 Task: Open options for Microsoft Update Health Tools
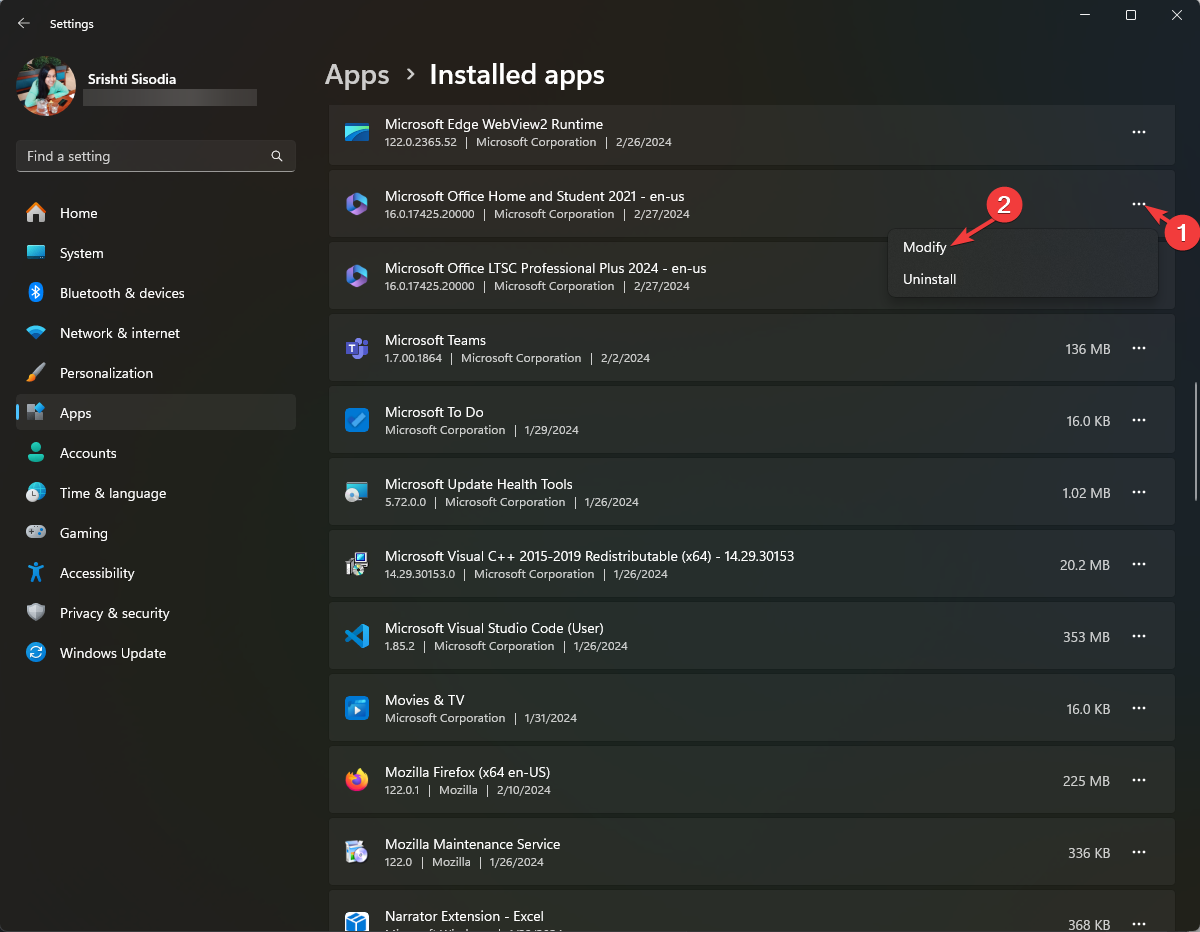[1138, 492]
